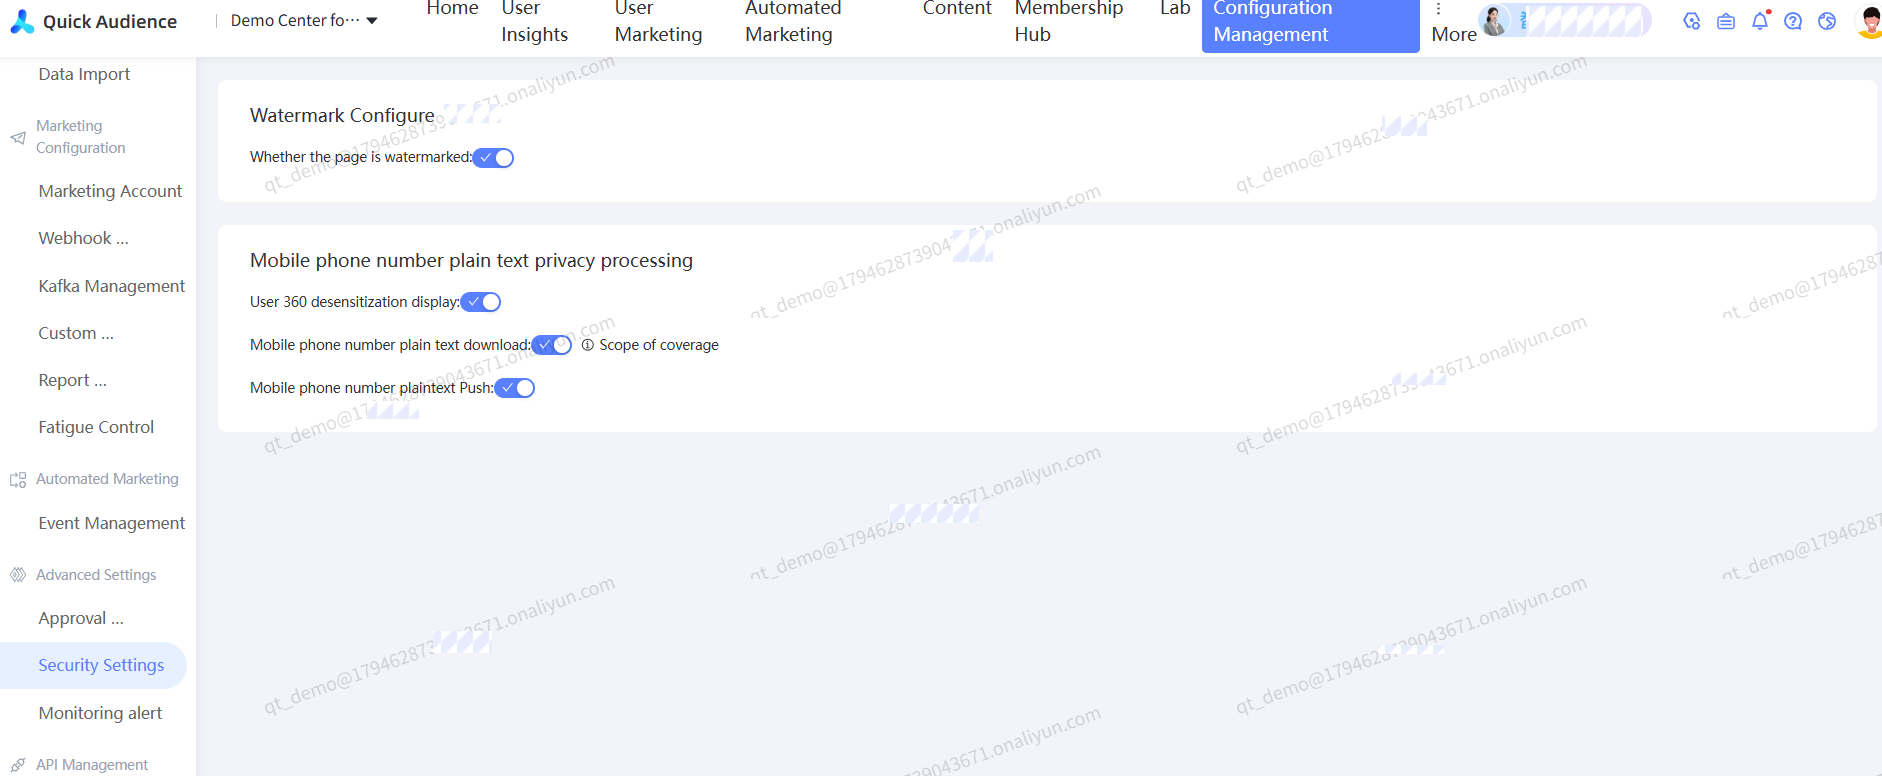
Task: Click the Marketing Configuration paper plane icon
Action: pyautogui.click(x=18, y=138)
